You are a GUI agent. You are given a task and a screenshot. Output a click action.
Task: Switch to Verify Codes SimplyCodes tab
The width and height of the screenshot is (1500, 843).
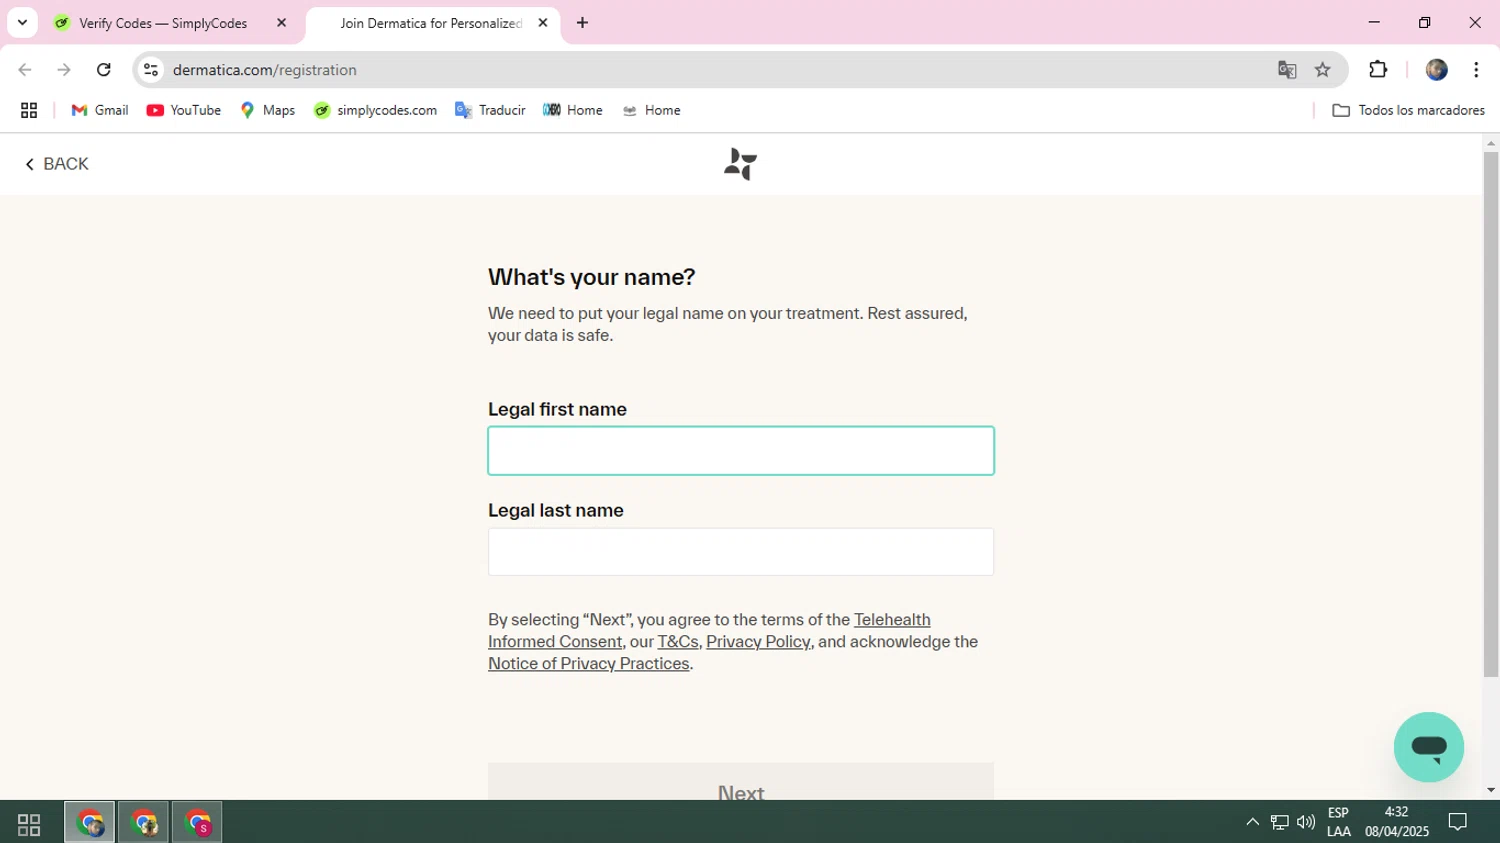point(163,23)
